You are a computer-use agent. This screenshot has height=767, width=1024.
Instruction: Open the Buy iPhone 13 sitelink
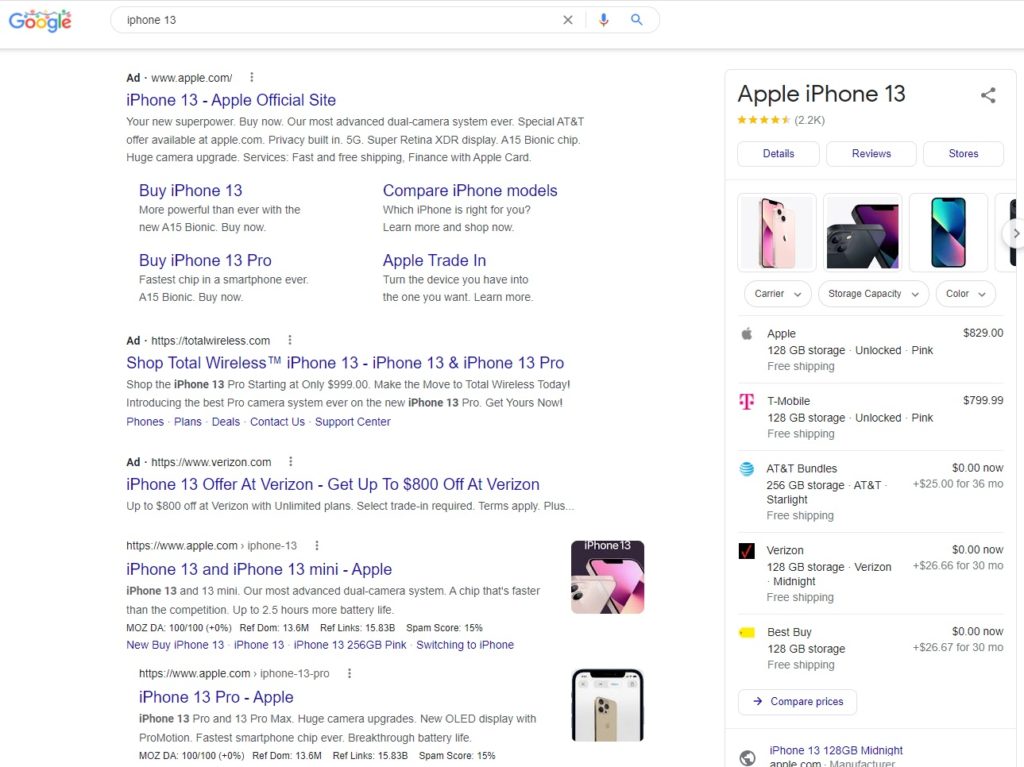coord(190,191)
